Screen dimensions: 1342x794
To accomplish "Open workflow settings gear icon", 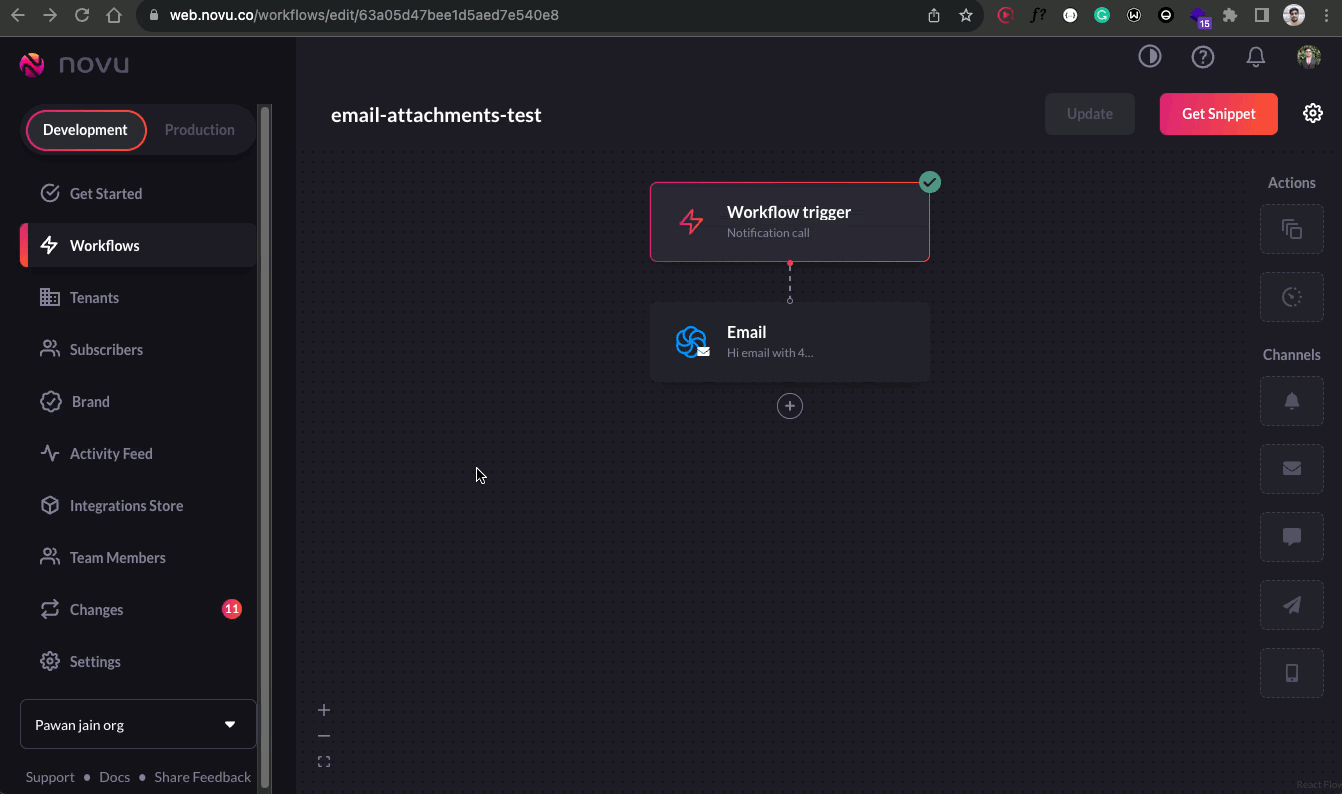I will [x=1313, y=113].
